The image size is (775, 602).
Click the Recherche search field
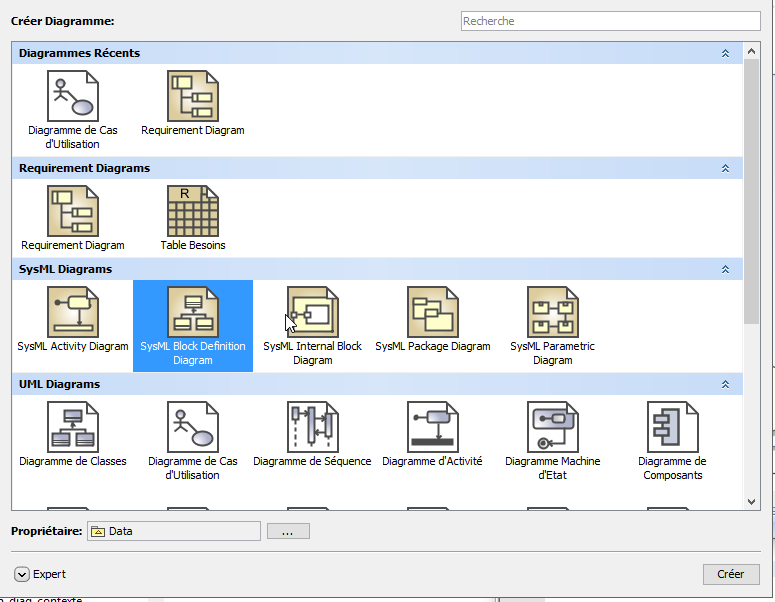coord(610,21)
